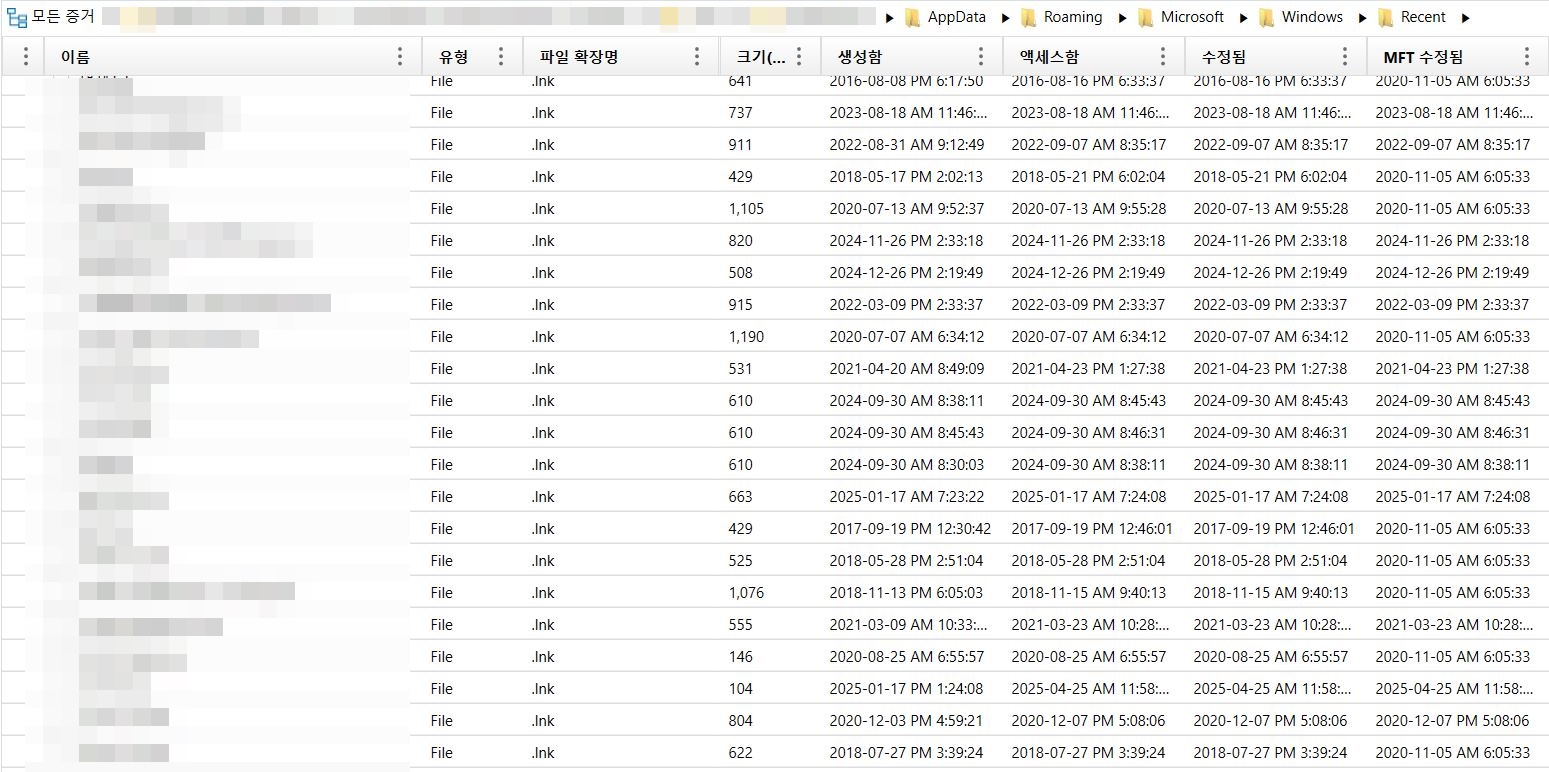Select created date 2025-01-17 PM 1:24:08
The height and width of the screenshot is (772, 1549).
(x=906, y=689)
